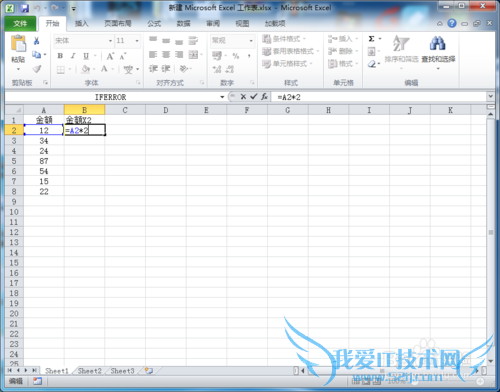
Task: Switch to the Formulas tab
Action: [154, 23]
